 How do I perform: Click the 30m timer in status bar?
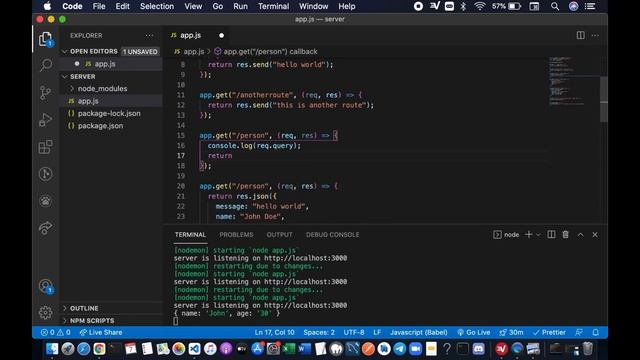point(511,332)
